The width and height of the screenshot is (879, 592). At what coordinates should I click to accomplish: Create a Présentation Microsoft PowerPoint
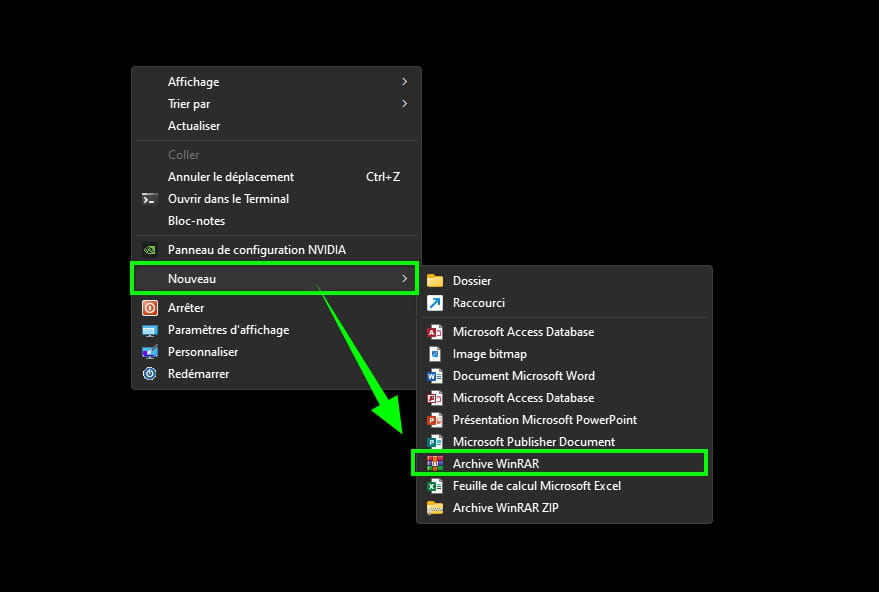pyautogui.click(x=565, y=419)
